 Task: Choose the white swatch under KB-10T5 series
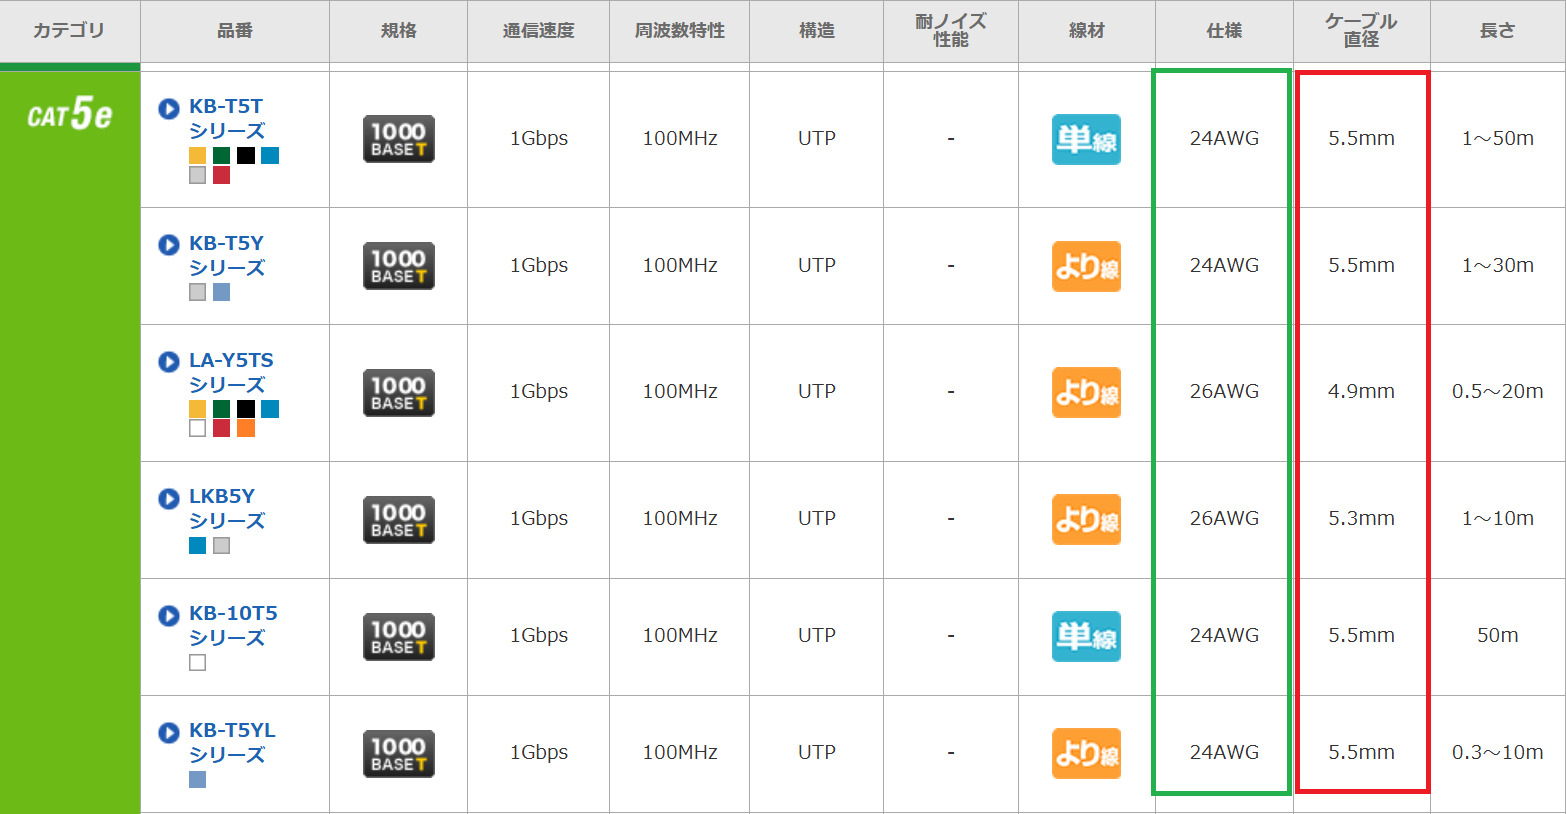point(198,662)
